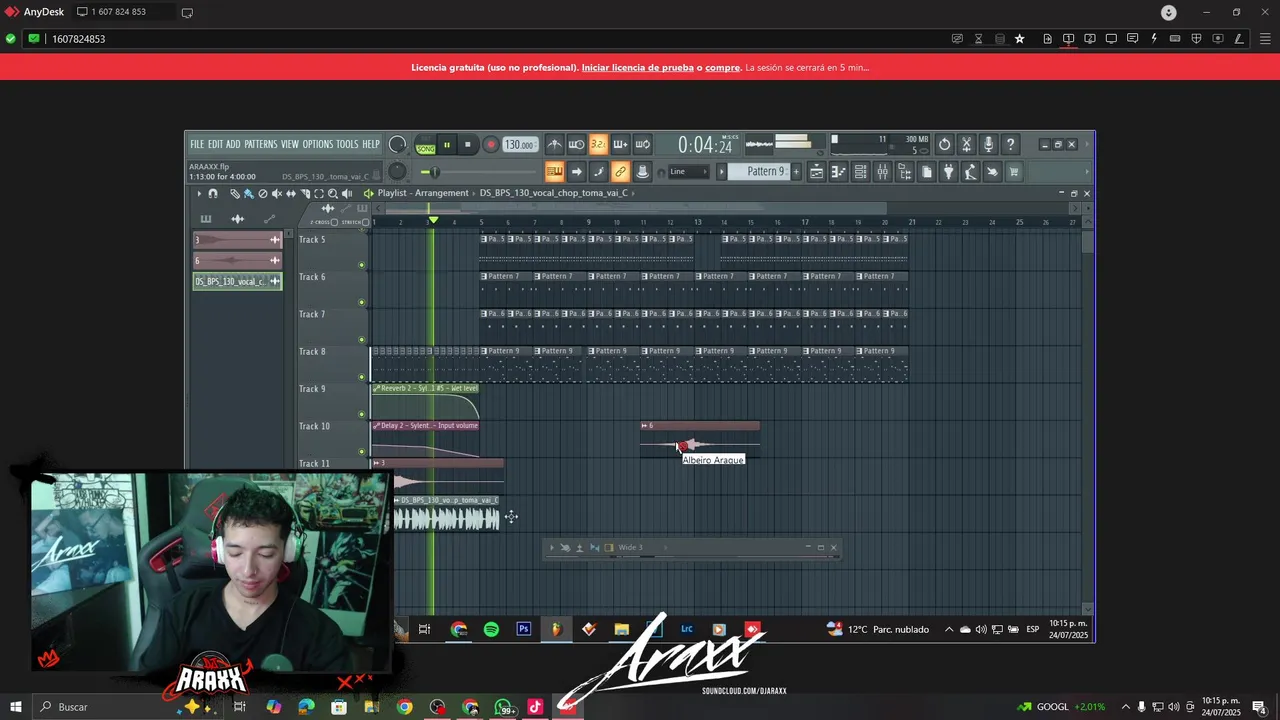
Task: Open the OPTIONS menu
Action: tap(318, 144)
